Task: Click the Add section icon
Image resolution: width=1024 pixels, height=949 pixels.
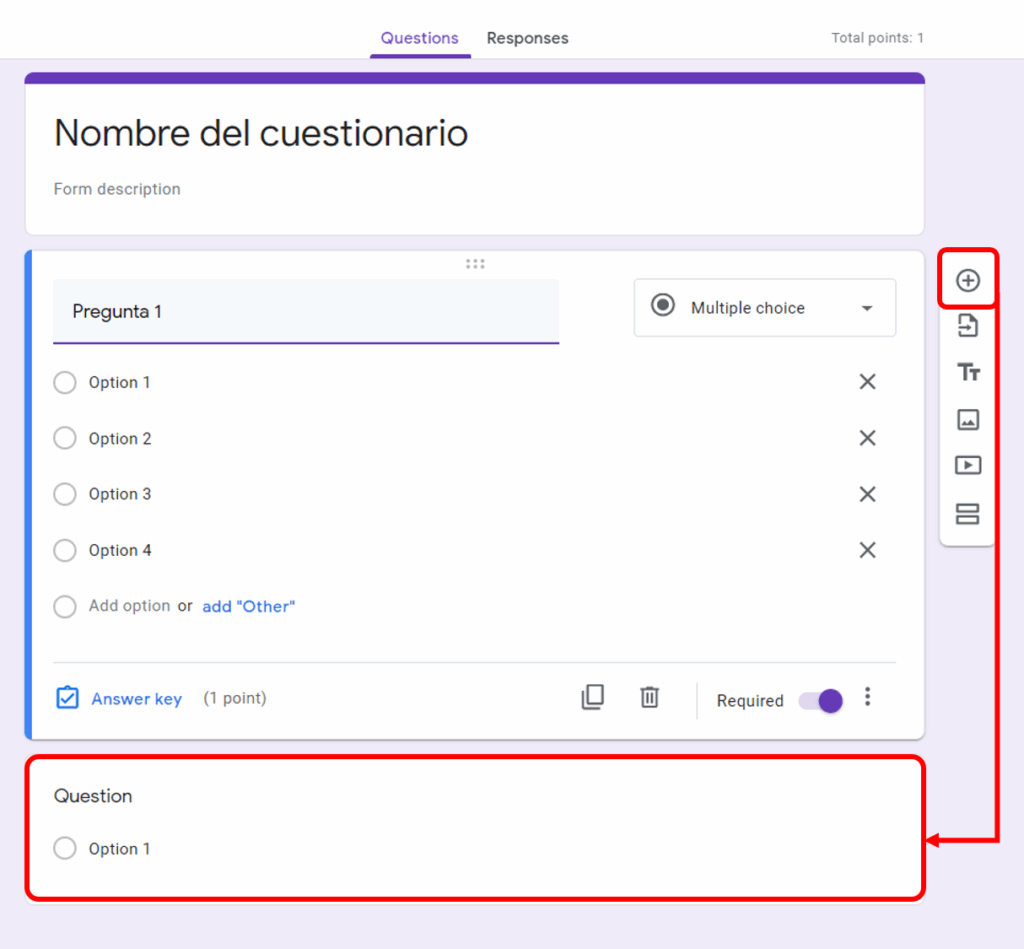Action: (x=967, y=514)
